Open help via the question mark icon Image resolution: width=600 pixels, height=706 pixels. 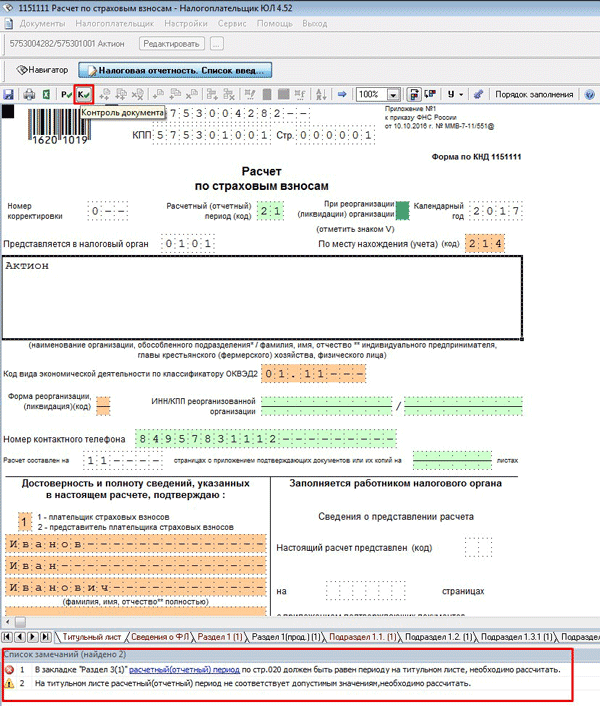click(x=592, y=94)
